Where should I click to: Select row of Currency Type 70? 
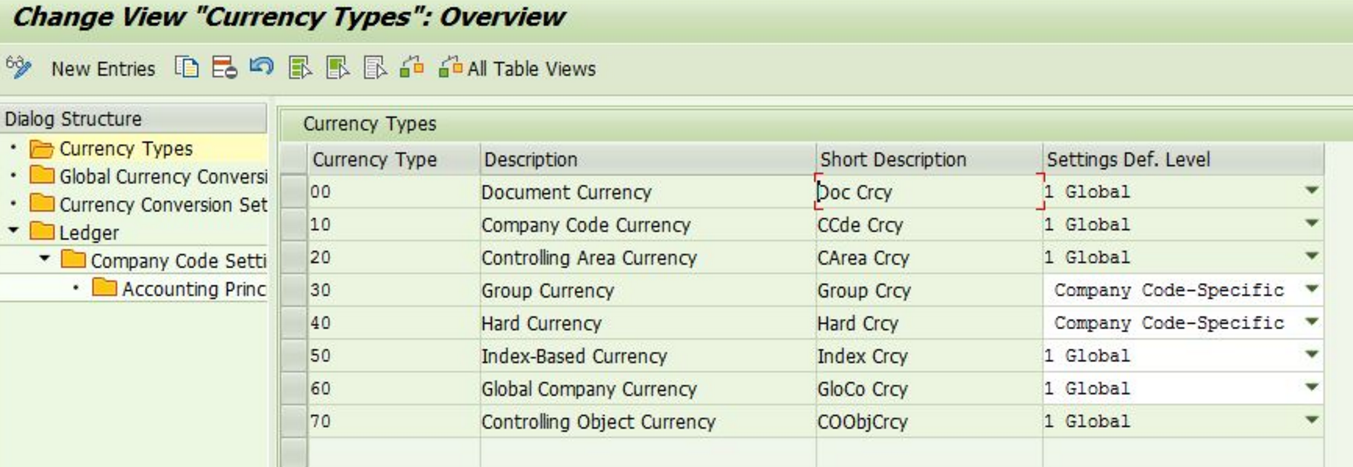coord(293,422)
